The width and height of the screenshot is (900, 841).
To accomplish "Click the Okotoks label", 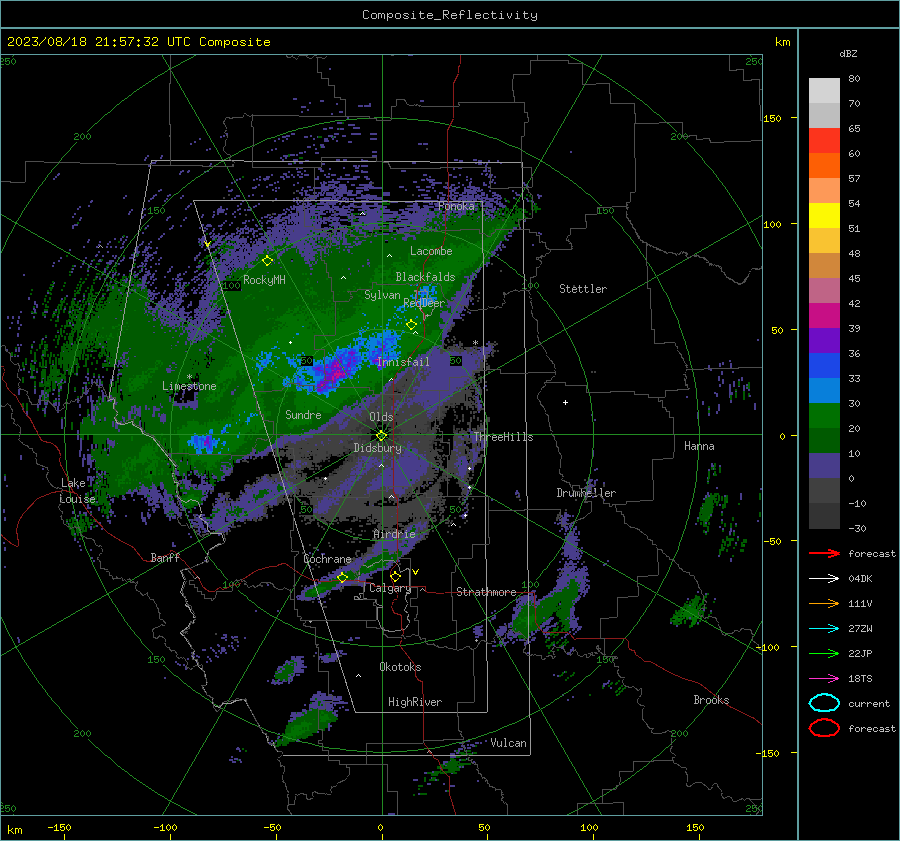I will click(400, 667).
